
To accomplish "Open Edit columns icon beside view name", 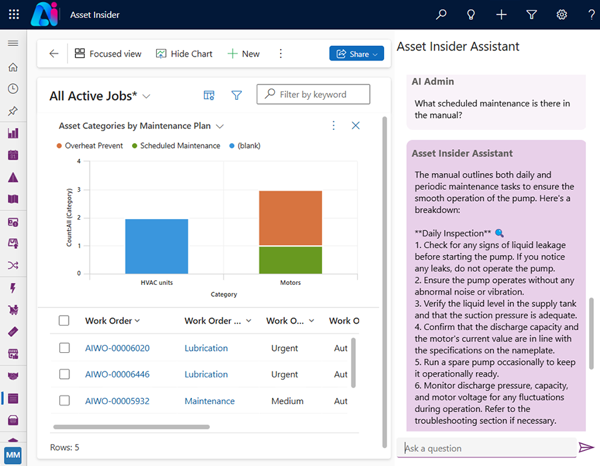I will tap(209, 95).
